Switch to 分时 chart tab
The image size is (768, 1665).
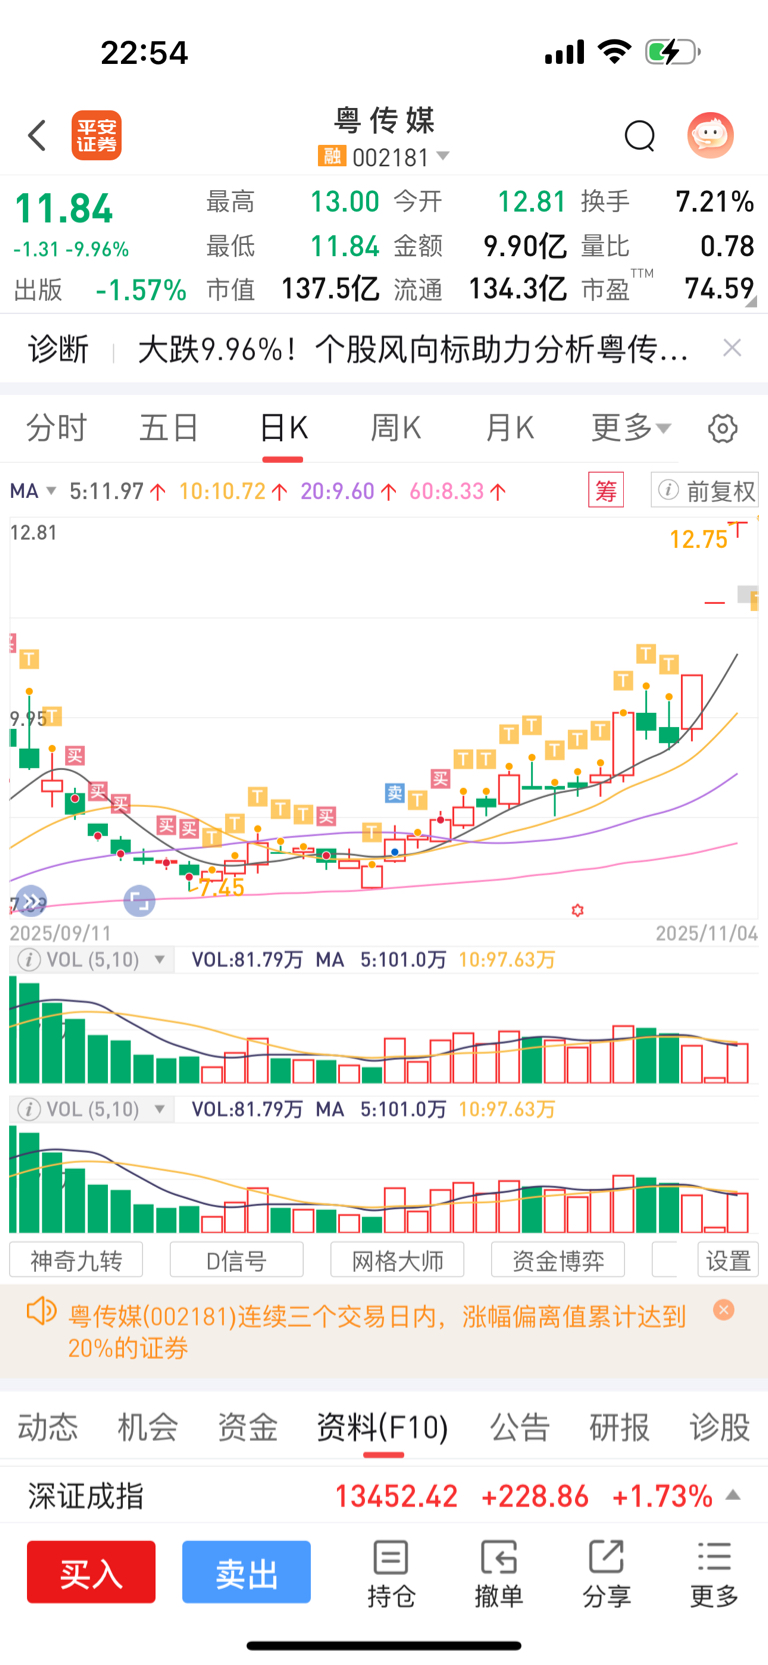coord(56,428)
